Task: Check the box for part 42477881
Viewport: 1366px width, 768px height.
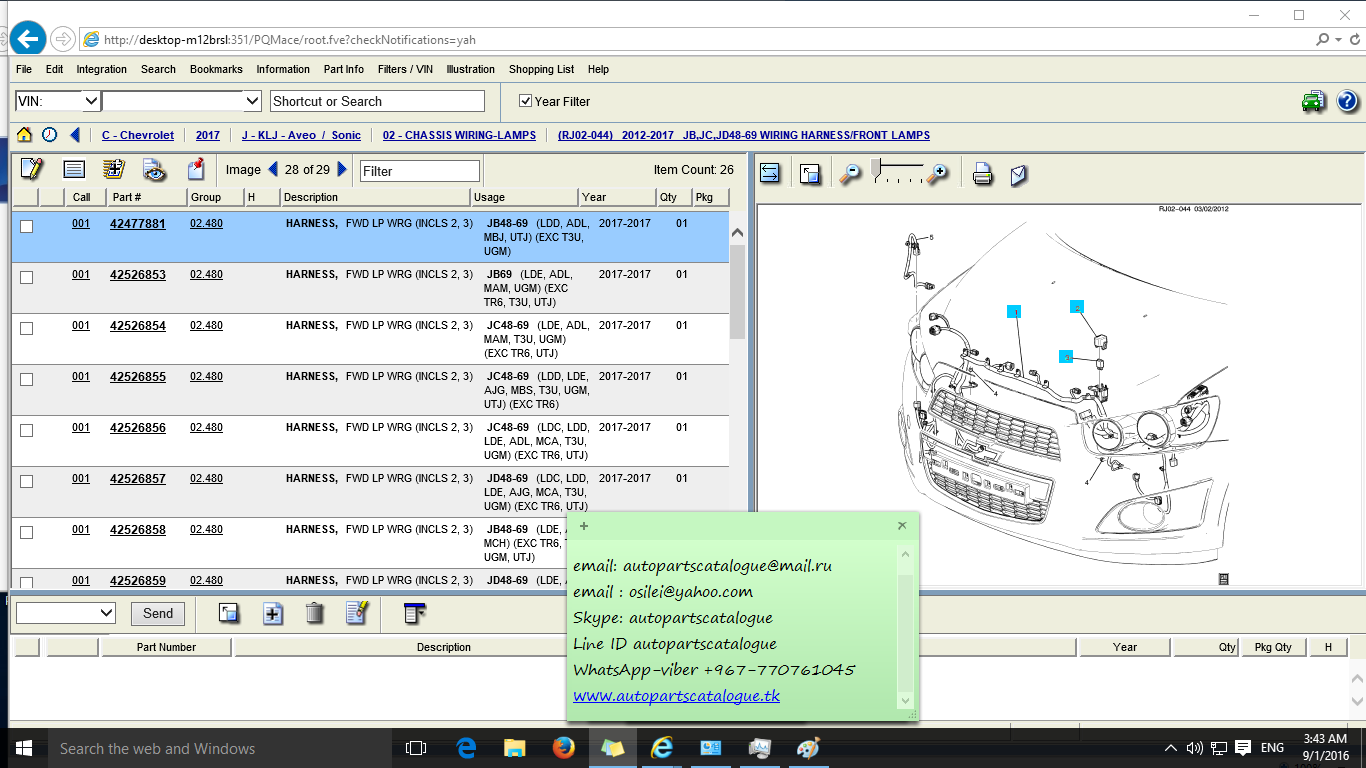Action: (27, 226)
